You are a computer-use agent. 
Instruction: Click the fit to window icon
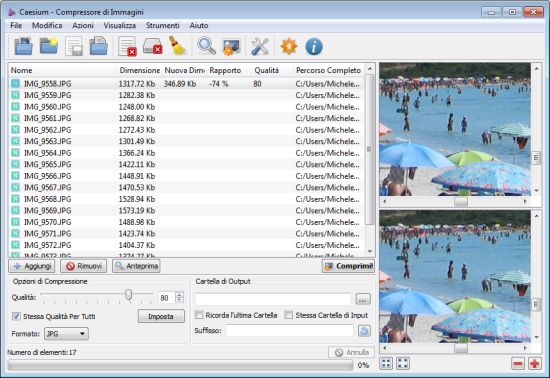386,363
